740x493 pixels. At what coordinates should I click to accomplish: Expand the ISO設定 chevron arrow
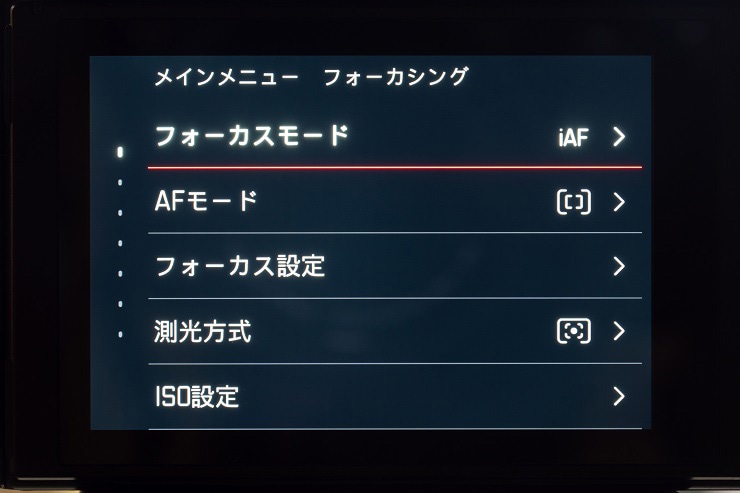click(619, 396)
